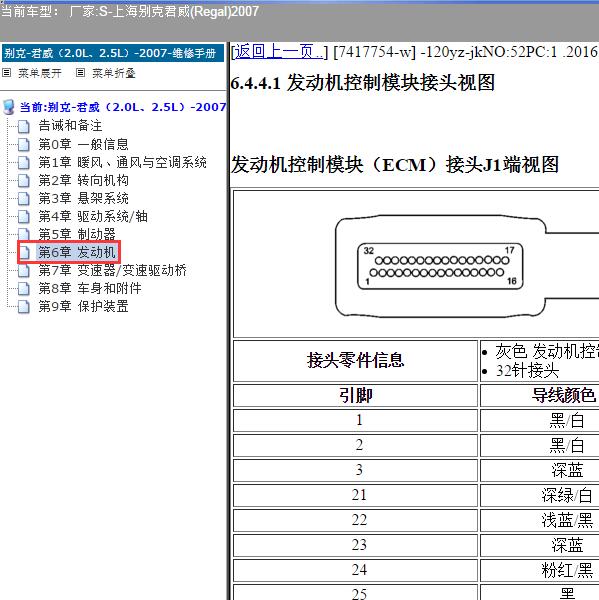Open 第7章 变速器/变速驱动桥
This screenshot has height=600, width=599.
(113, 270)
